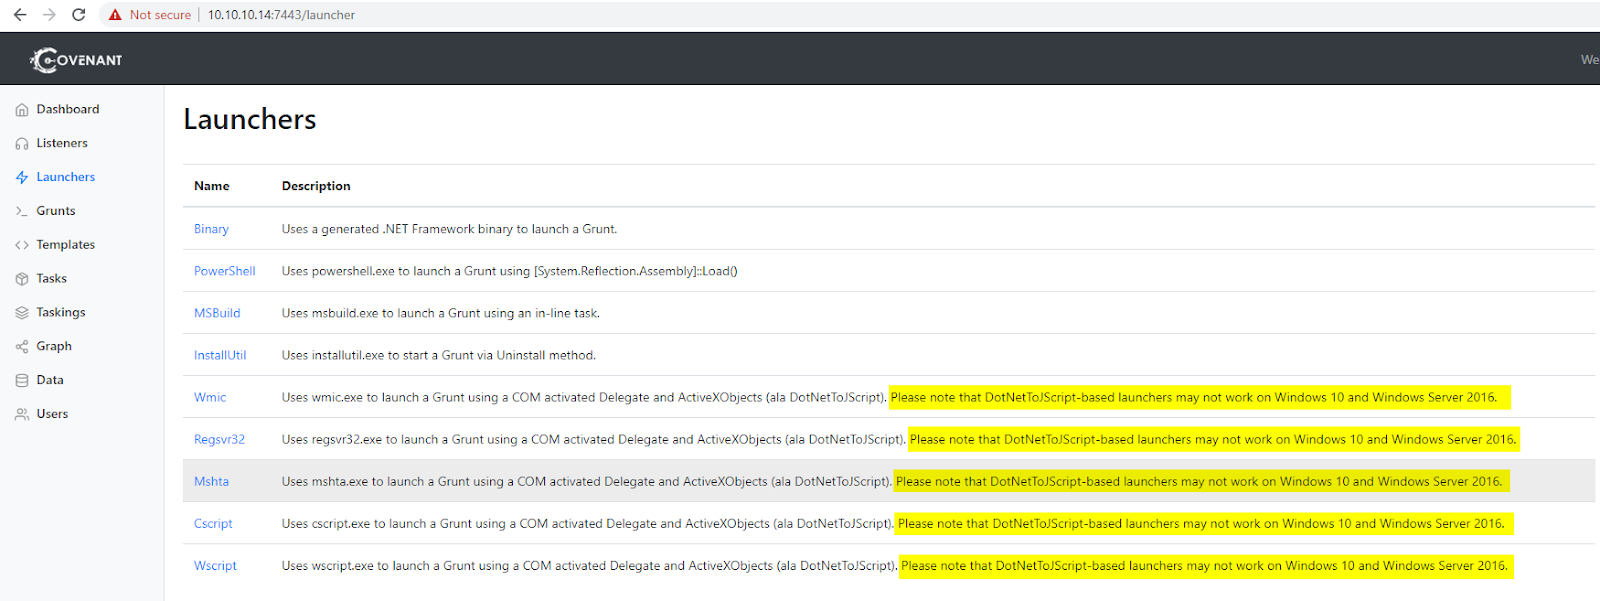Click the Dashboard home icon in sidebar

click(22, 110)
